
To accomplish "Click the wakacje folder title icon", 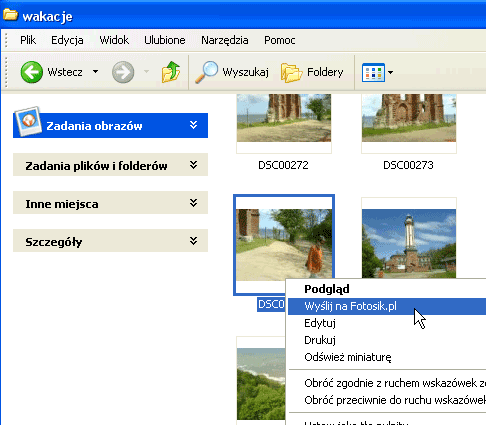I will [x=10, y=15].
